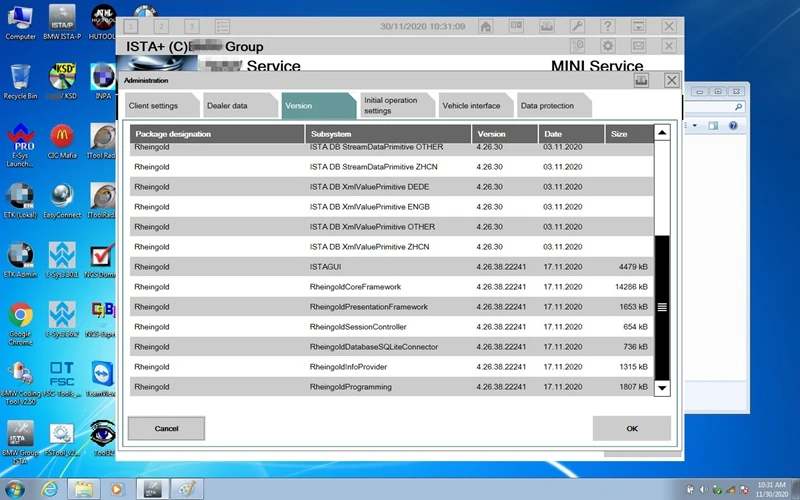The height and width of the screenshot is (500, 800).
Task: Open Recycle Bin on desktop
Action: coord(20,82)
